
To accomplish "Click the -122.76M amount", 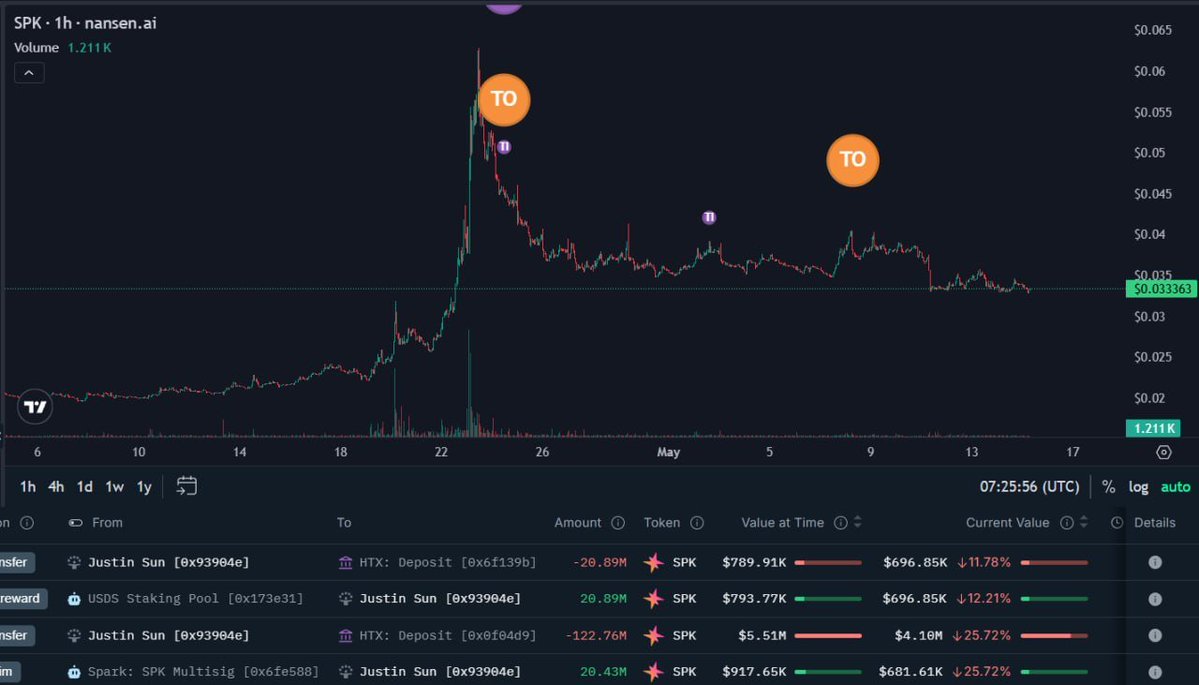I will [x=596, y=635].
